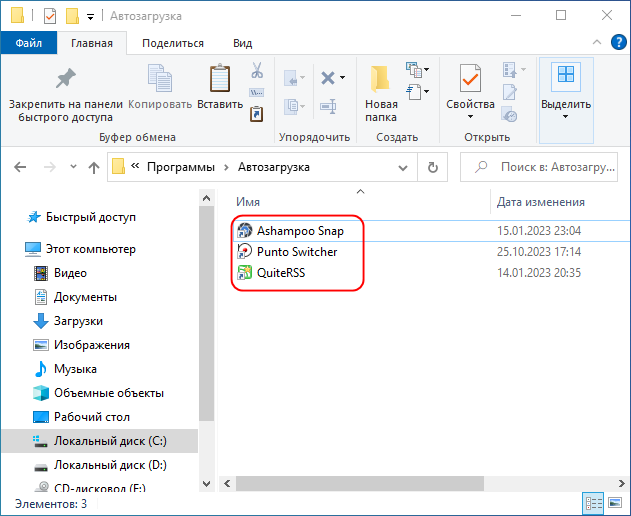
Task: Switch to details view icon in status bar
Action: click(594, 503)
